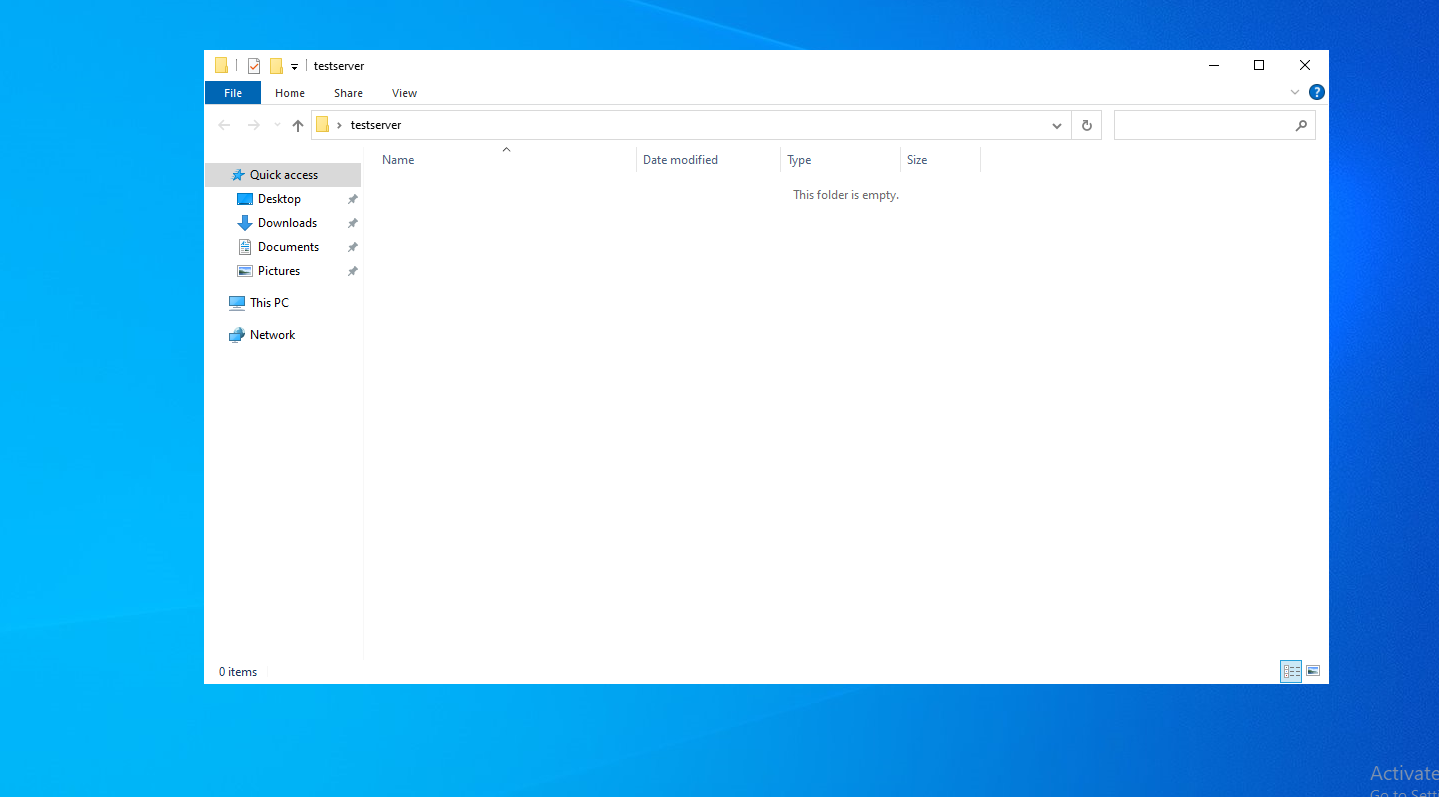1439x797 pixels.
Task: Open Pictures in the navigation pane
Action: 278,271
